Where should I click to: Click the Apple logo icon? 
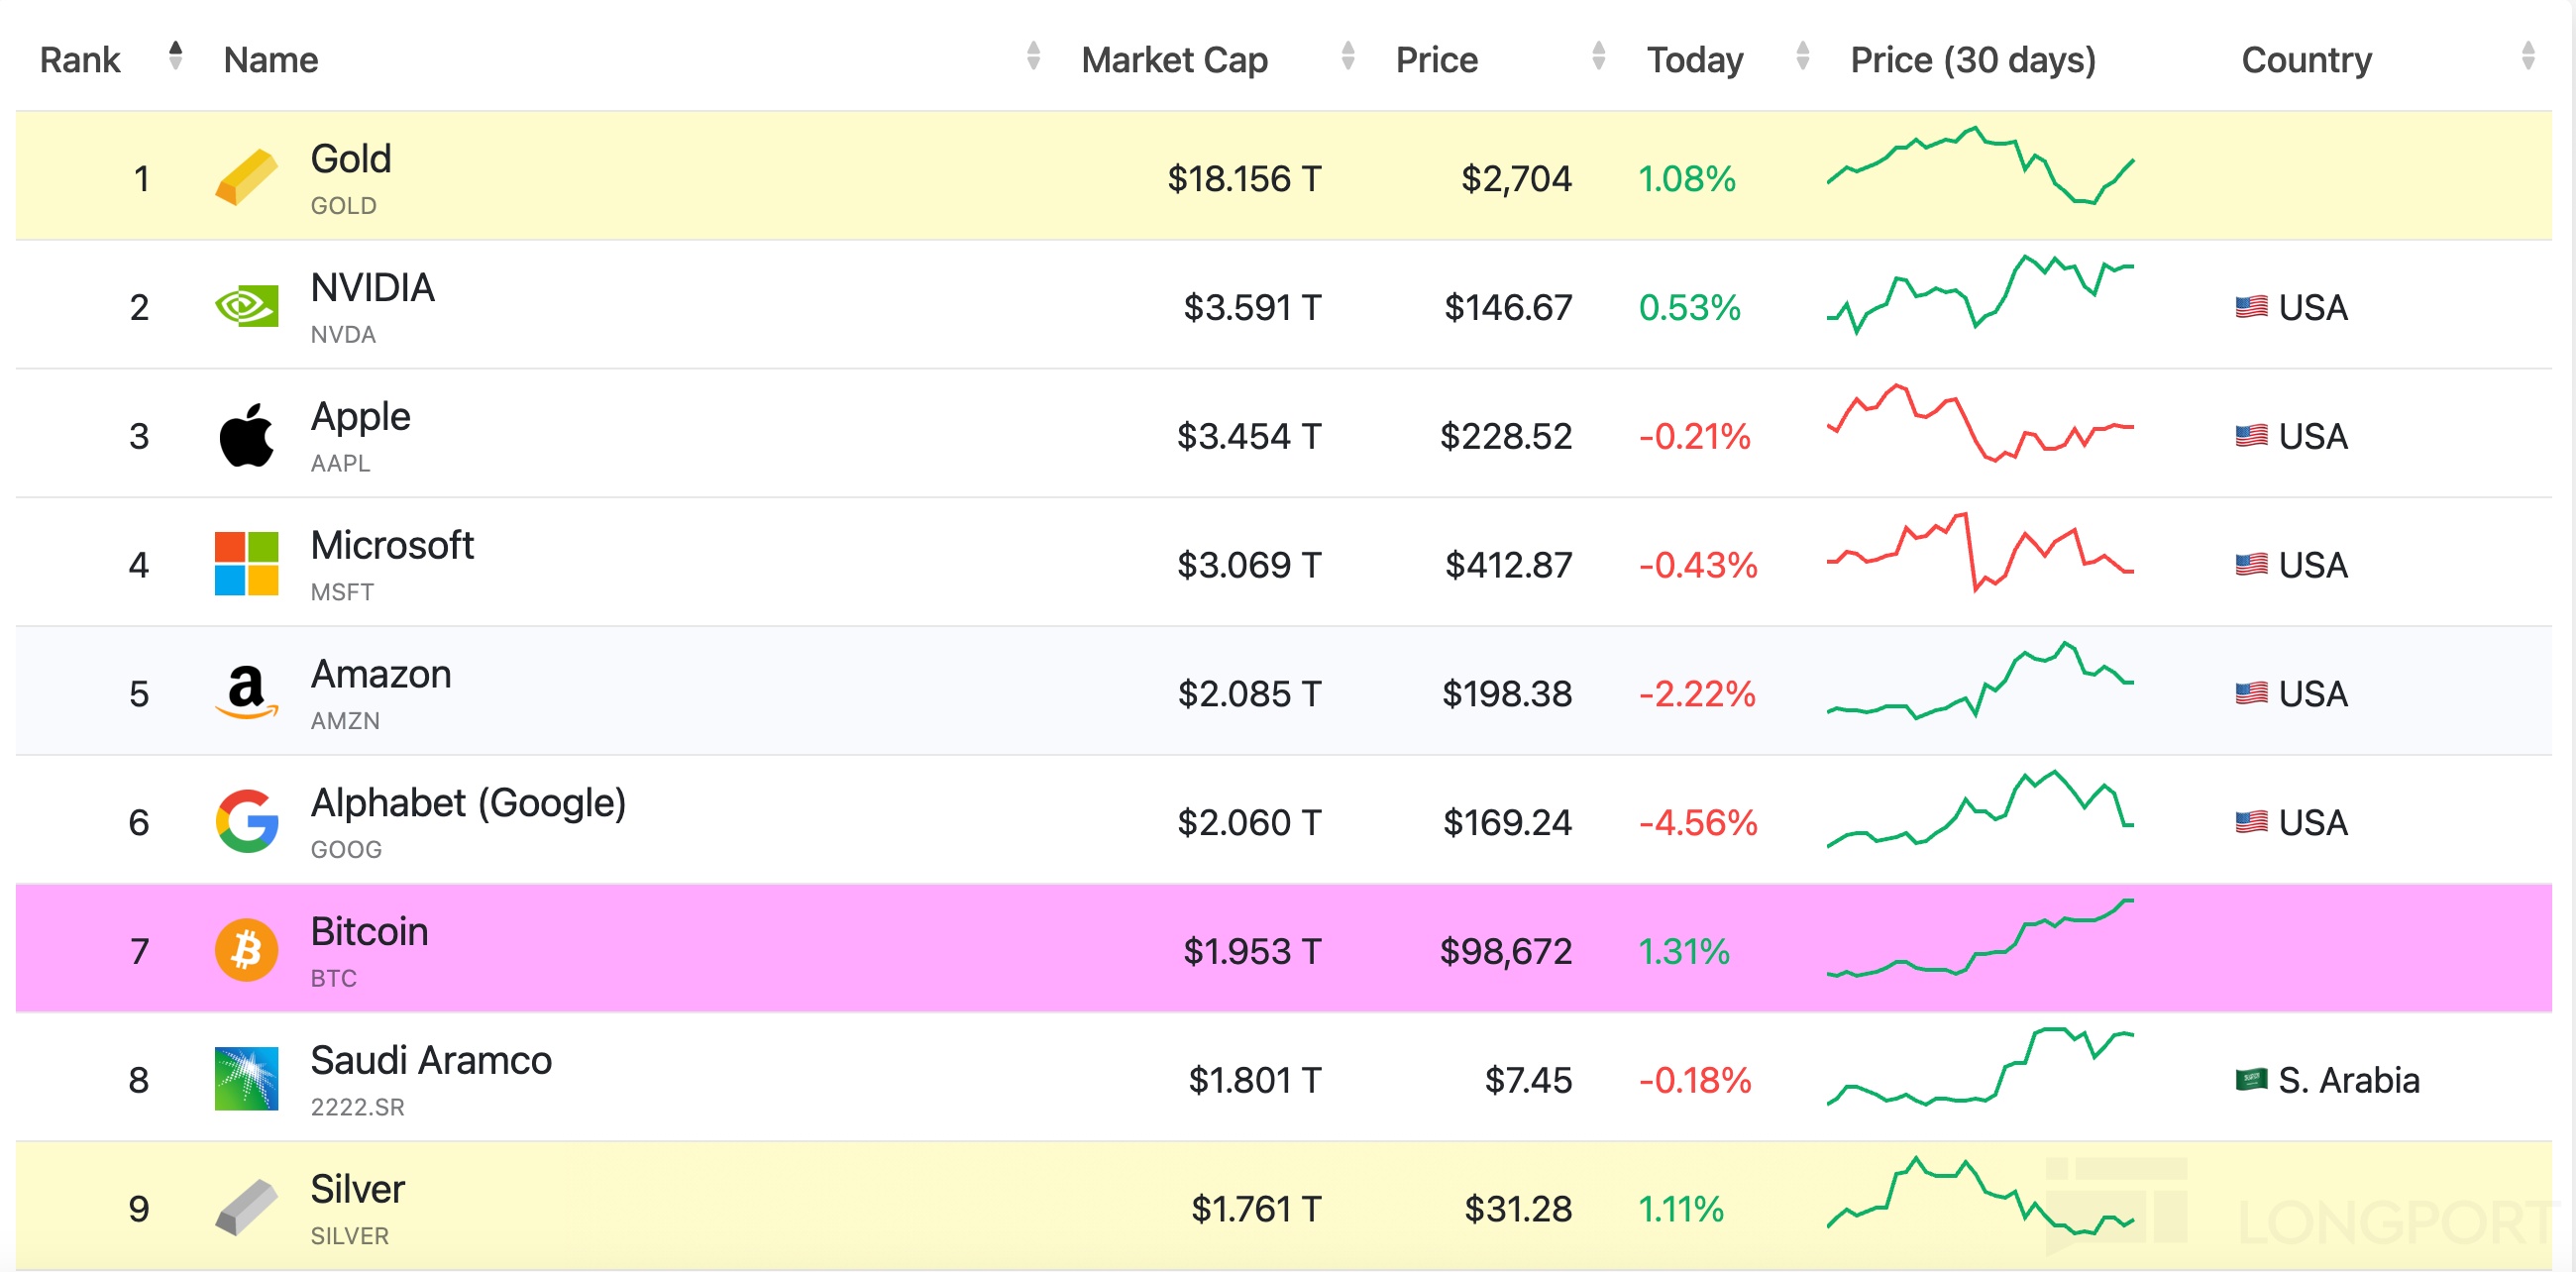pos(246,435)
